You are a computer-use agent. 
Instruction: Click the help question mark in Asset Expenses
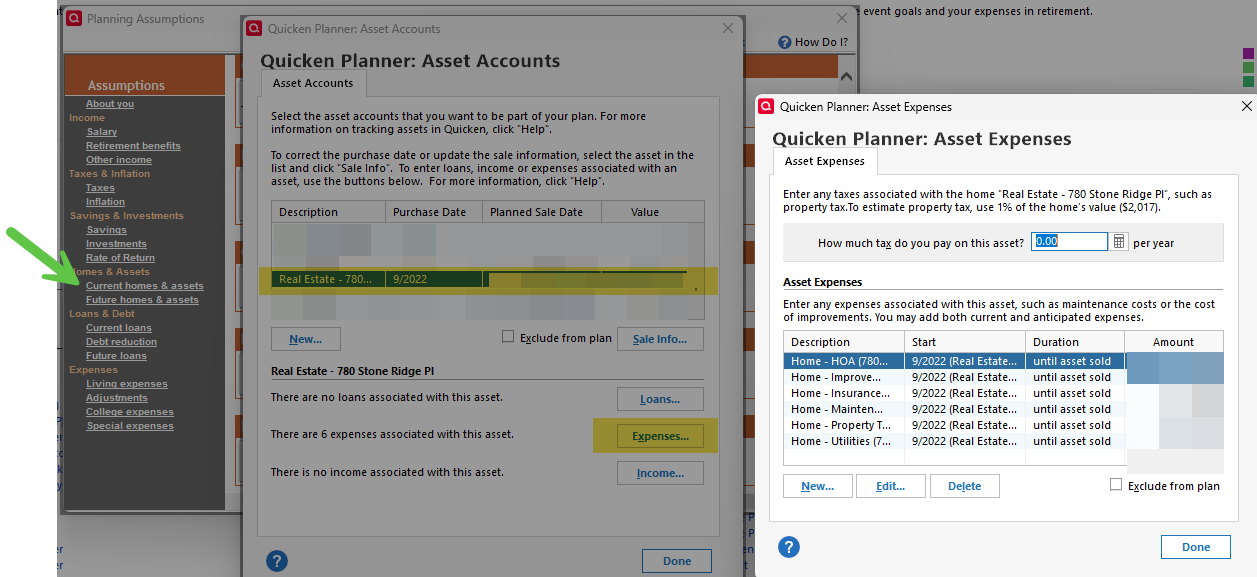coord(789,547)
